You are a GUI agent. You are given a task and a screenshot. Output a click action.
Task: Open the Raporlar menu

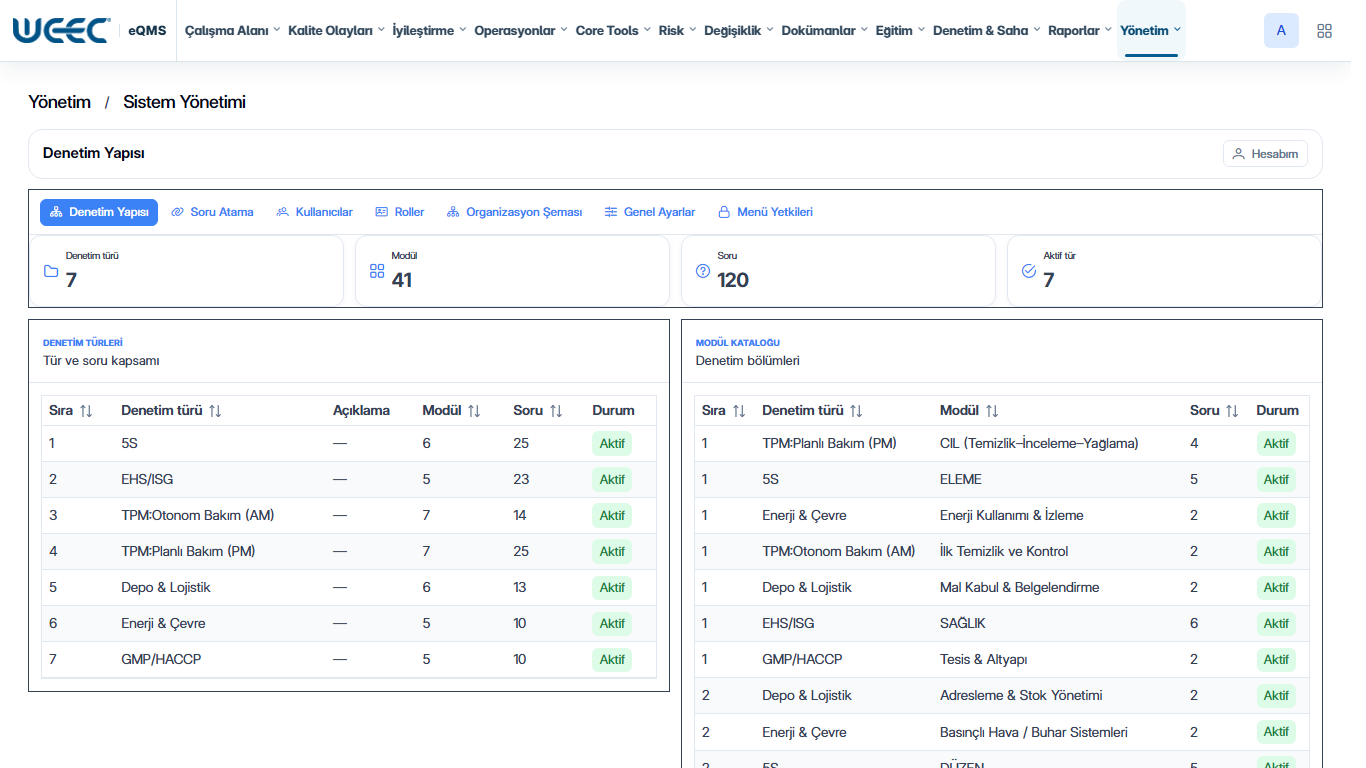[x=1080, y=31]
